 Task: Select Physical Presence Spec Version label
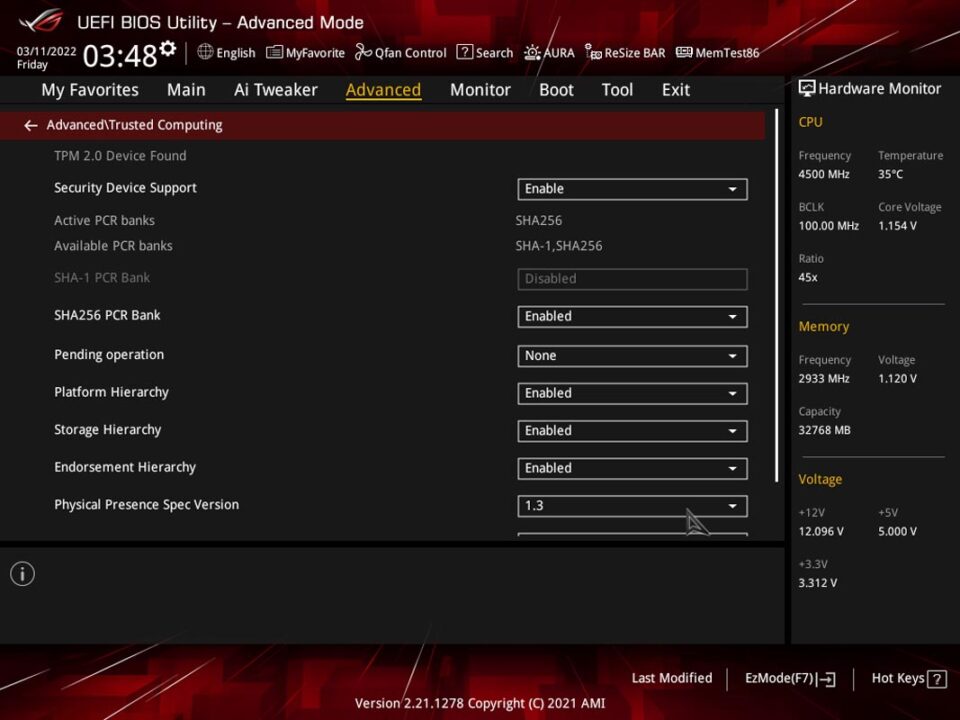pos(146,504)
